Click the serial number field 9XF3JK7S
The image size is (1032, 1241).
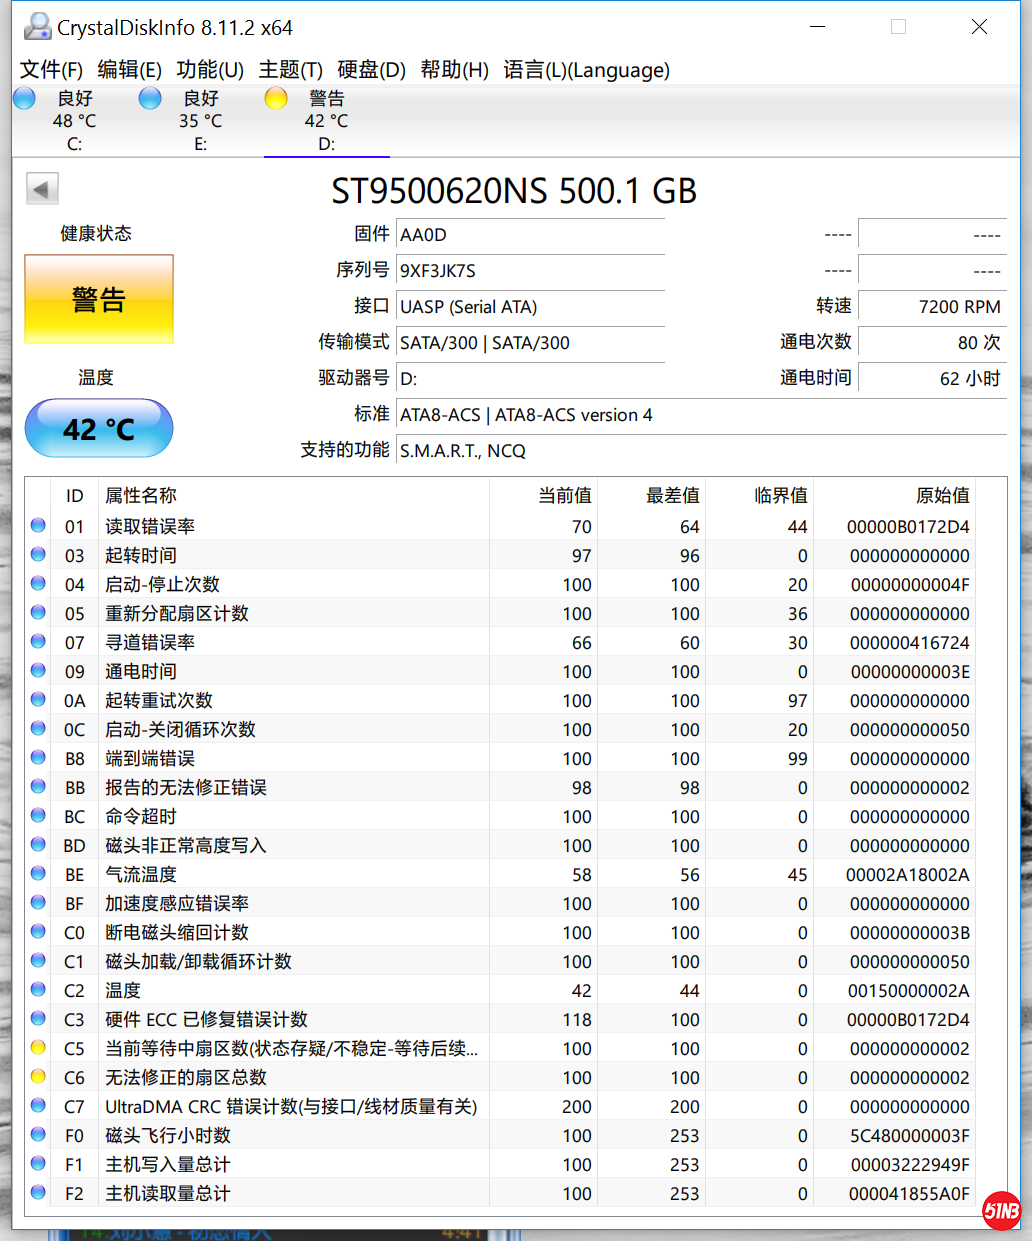pos(530,271)
